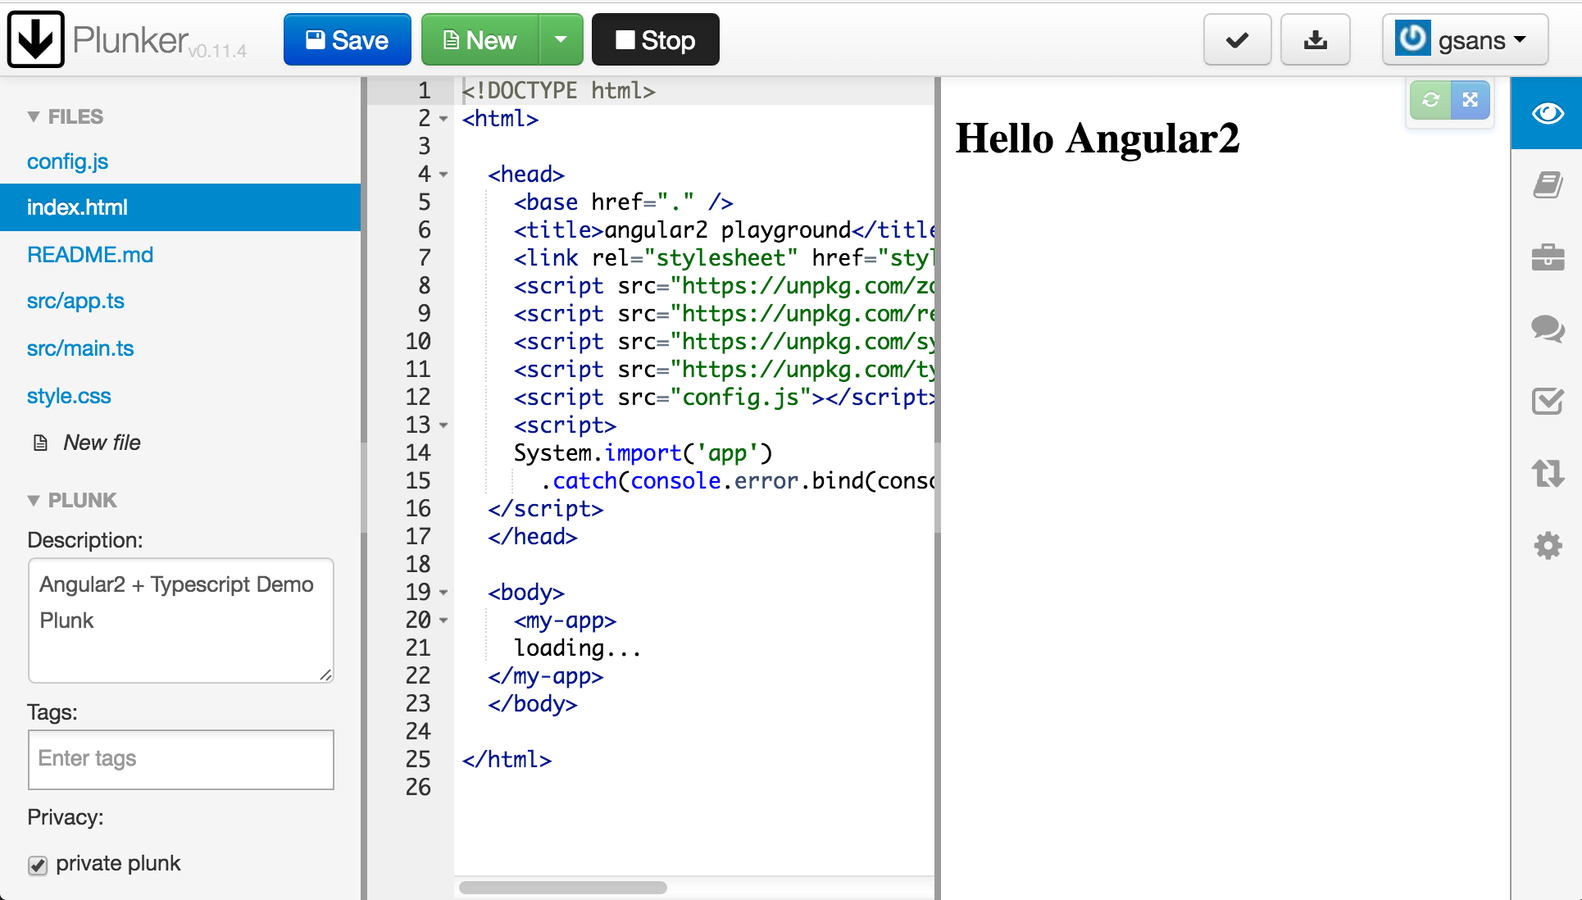Image resolution: width=1582 pixels, height=900 pixels.
Task: Edit the Description text area
Action: pos(181,620)
